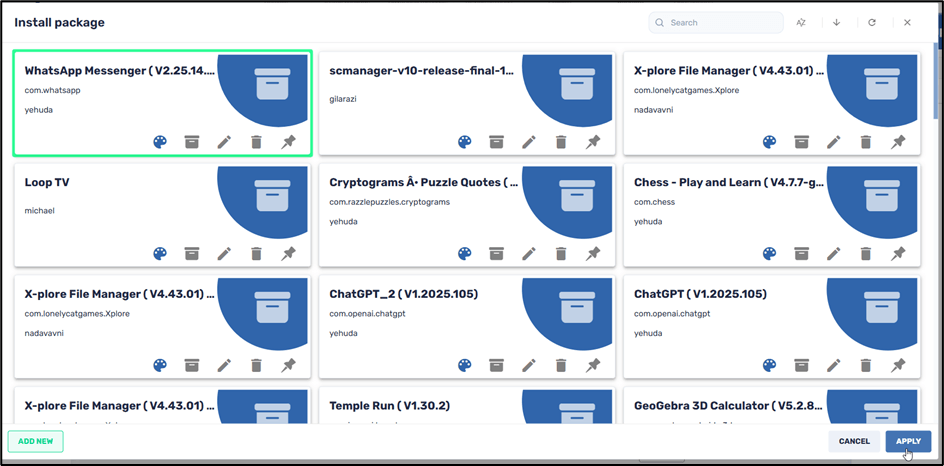This screenshot has width=944, height=466.
Task: Click the pencil icon on Chess - Play and Learn card
Action: (834, 254)
